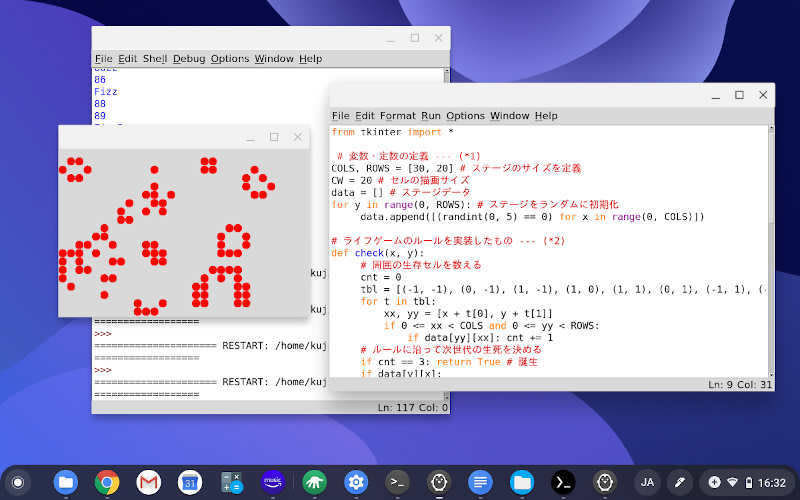Open Wi-Fi status icon in tray

[733, 482]
